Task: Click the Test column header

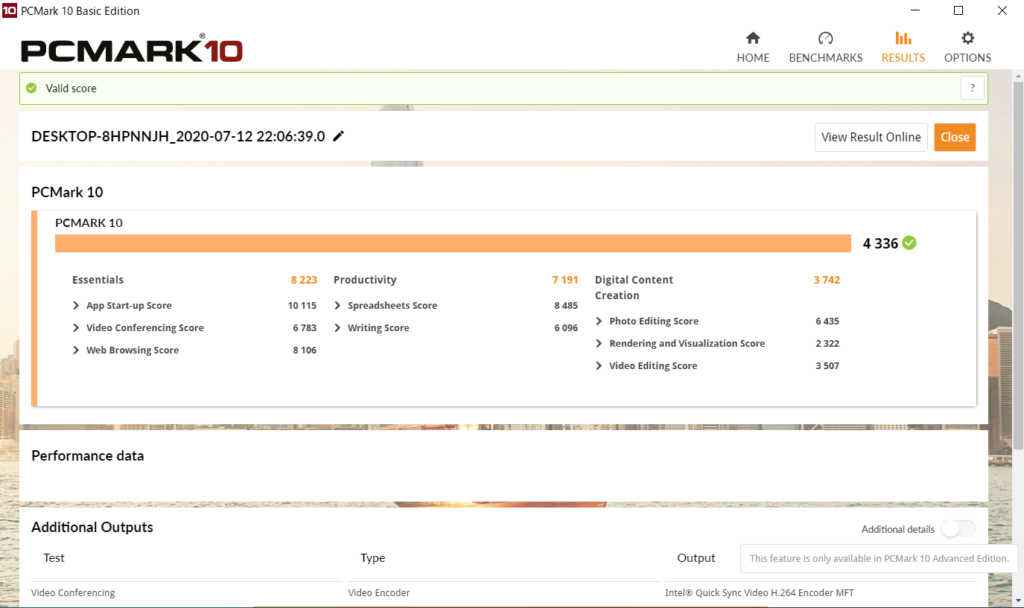Action: tap(54, 558)
